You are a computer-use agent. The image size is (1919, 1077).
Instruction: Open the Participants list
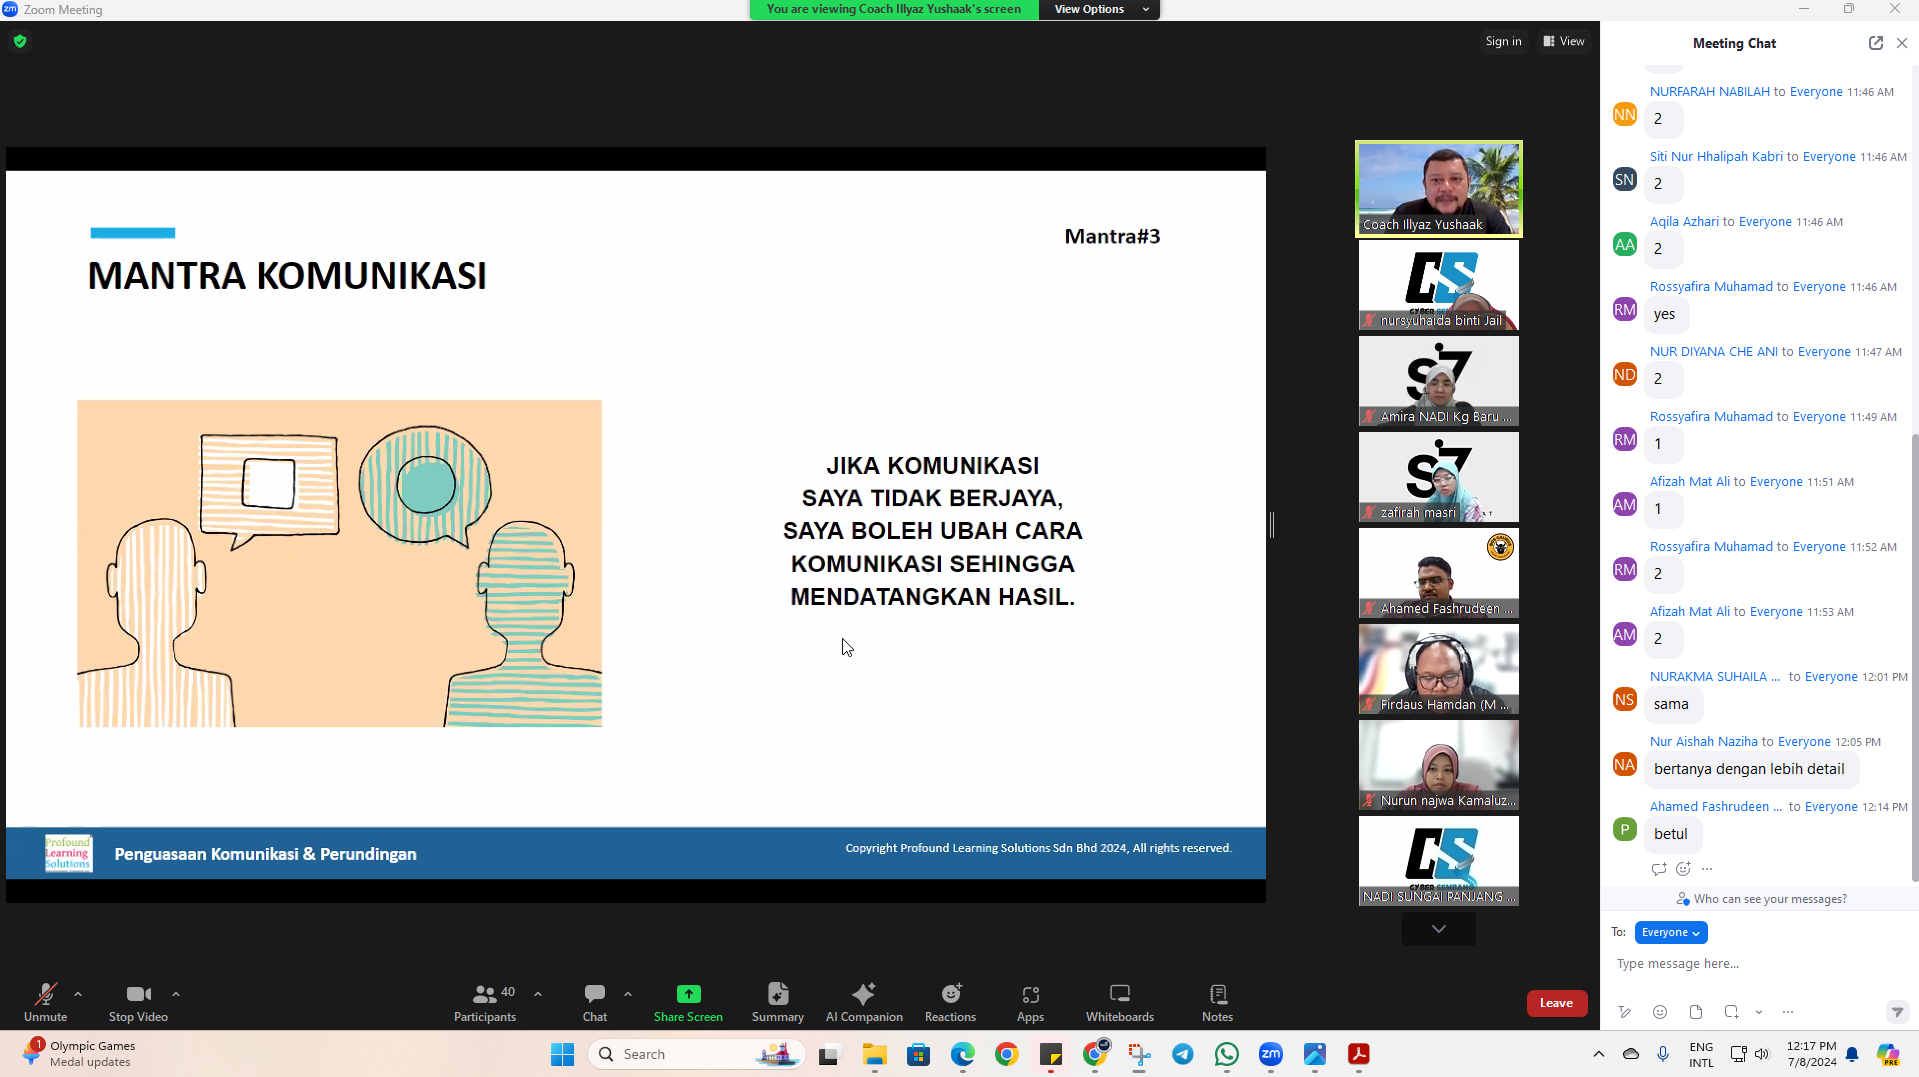tap(484, 1002)
